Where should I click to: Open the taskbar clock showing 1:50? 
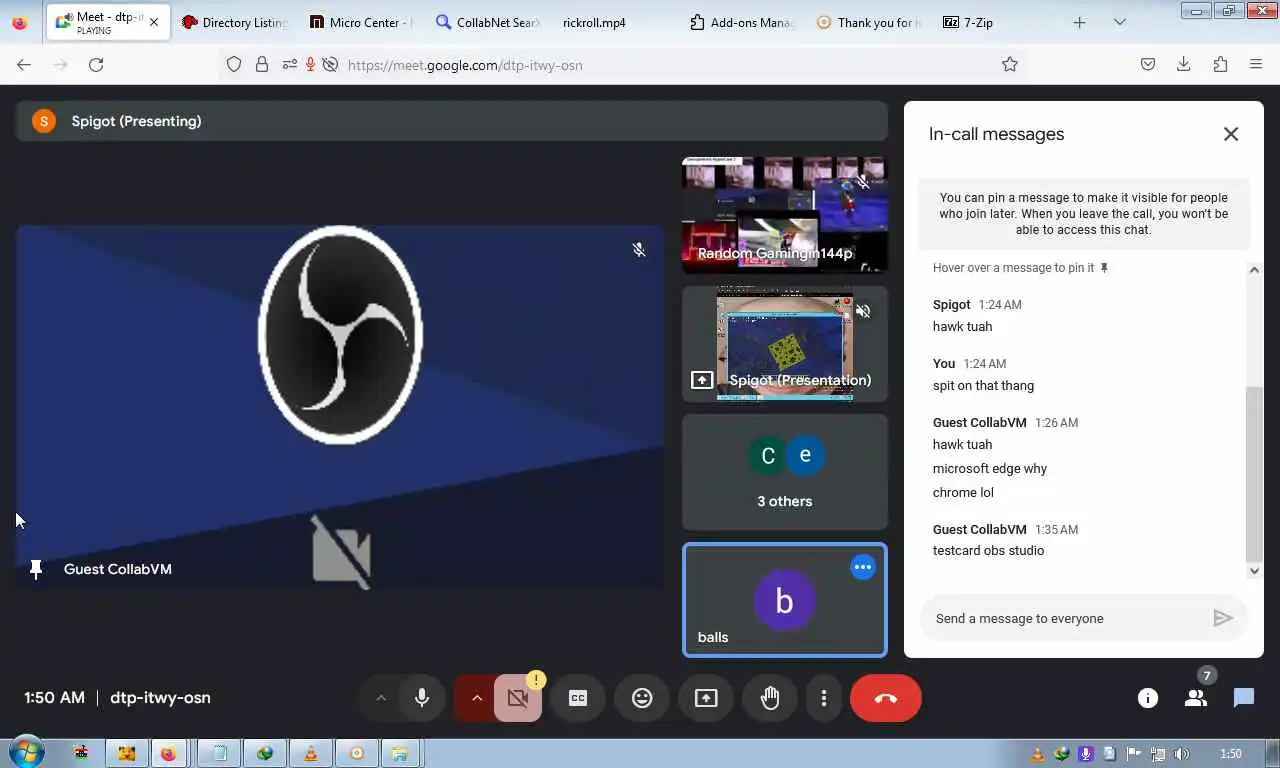click(x=1231, y=754)
